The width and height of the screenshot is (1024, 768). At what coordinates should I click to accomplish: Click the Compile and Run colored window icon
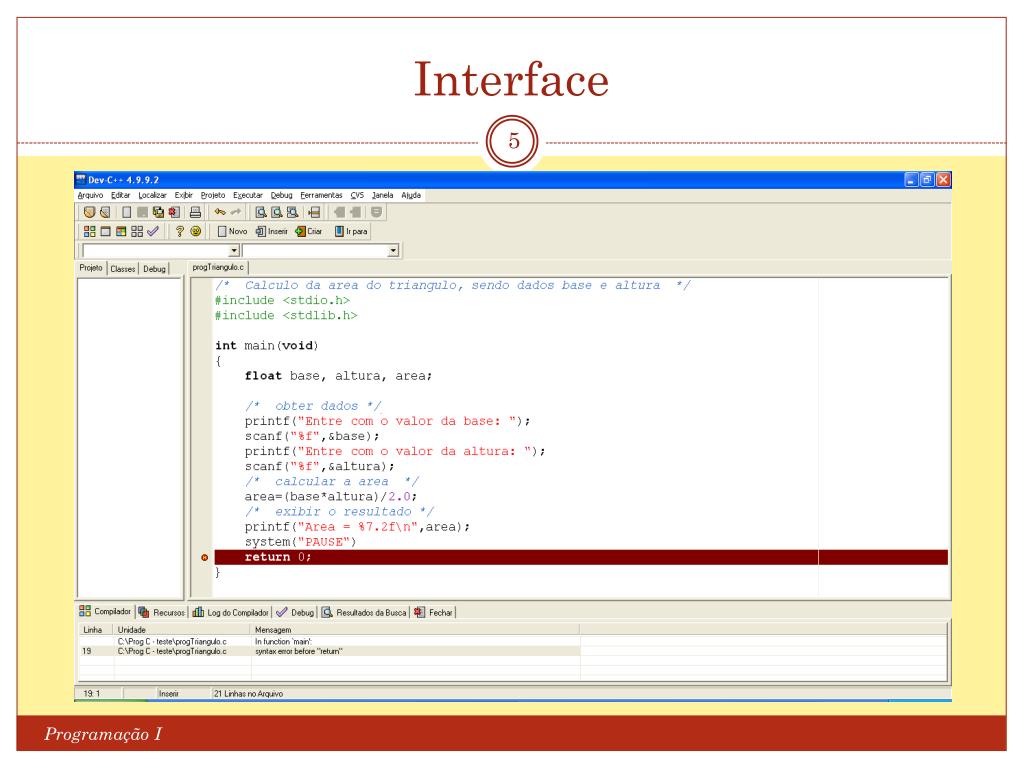(x=121, y=231)
